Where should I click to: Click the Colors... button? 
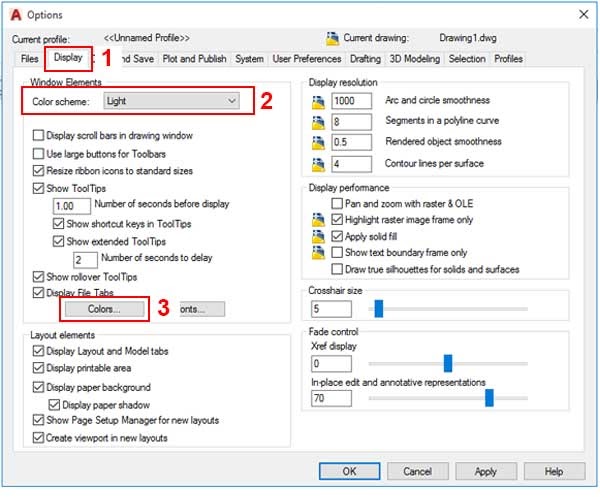(x=104, y=309)
